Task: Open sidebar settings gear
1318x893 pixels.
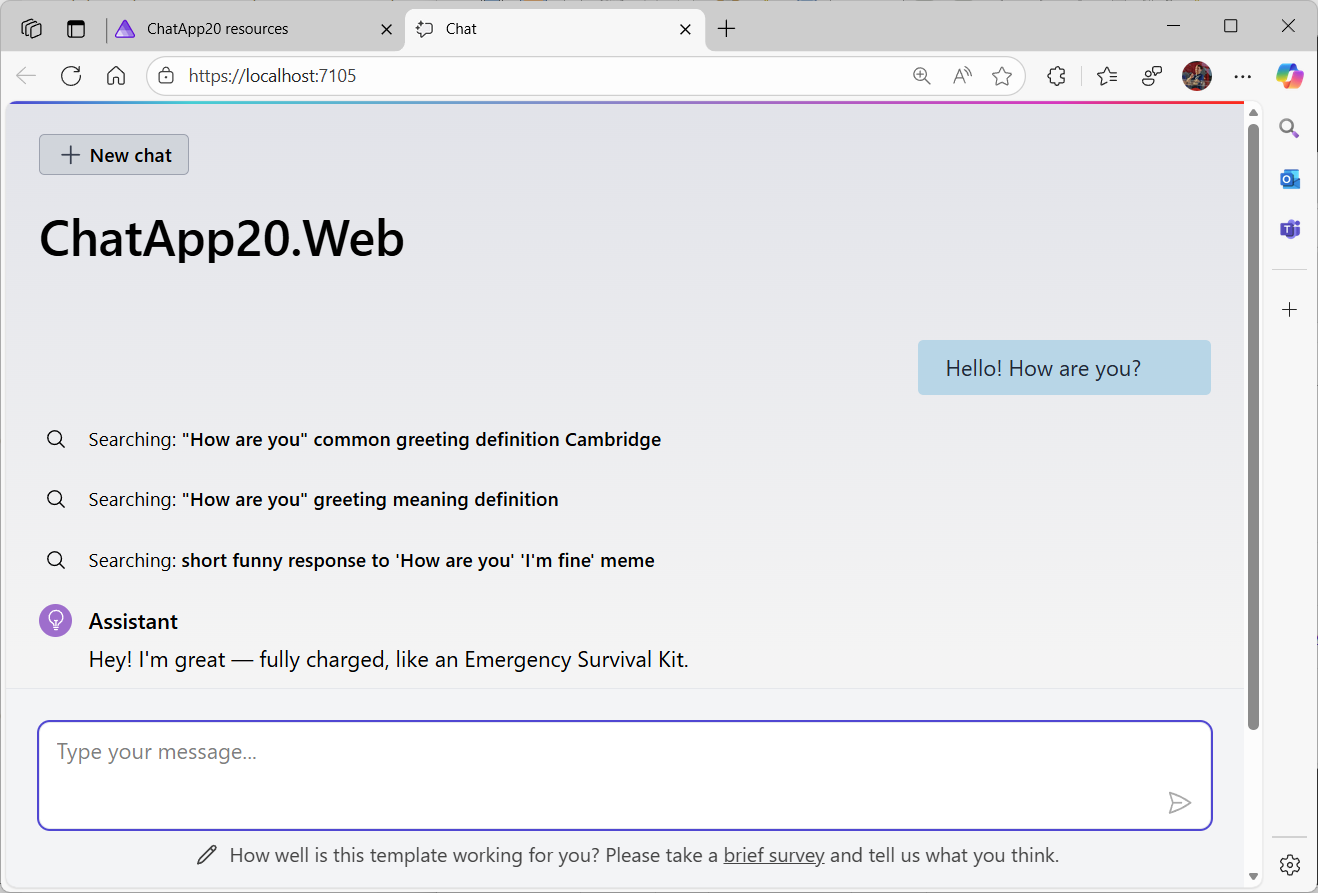Action: (1289, 864)
